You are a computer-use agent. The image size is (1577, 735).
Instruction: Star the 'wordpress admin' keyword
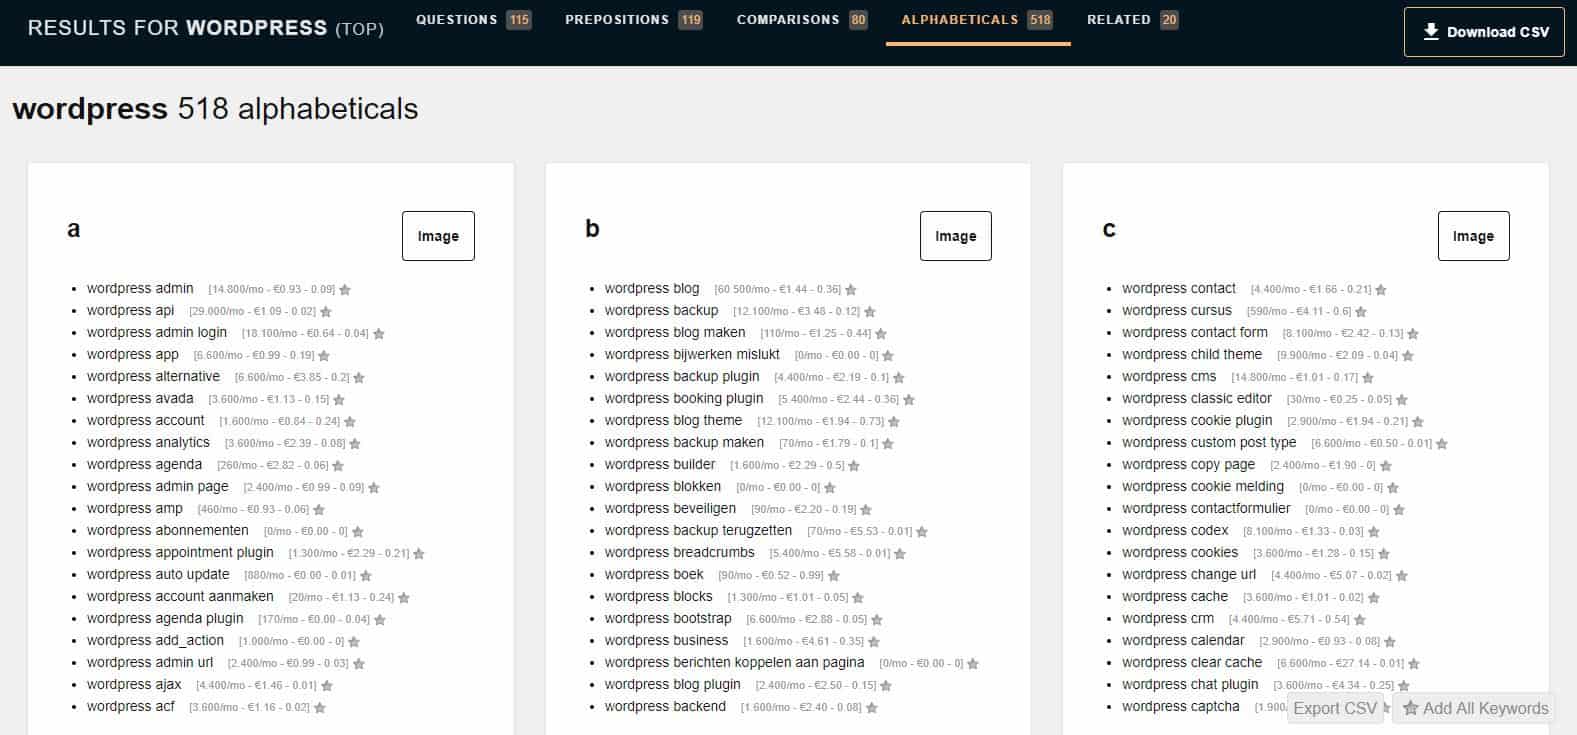(x=345, y=290)
